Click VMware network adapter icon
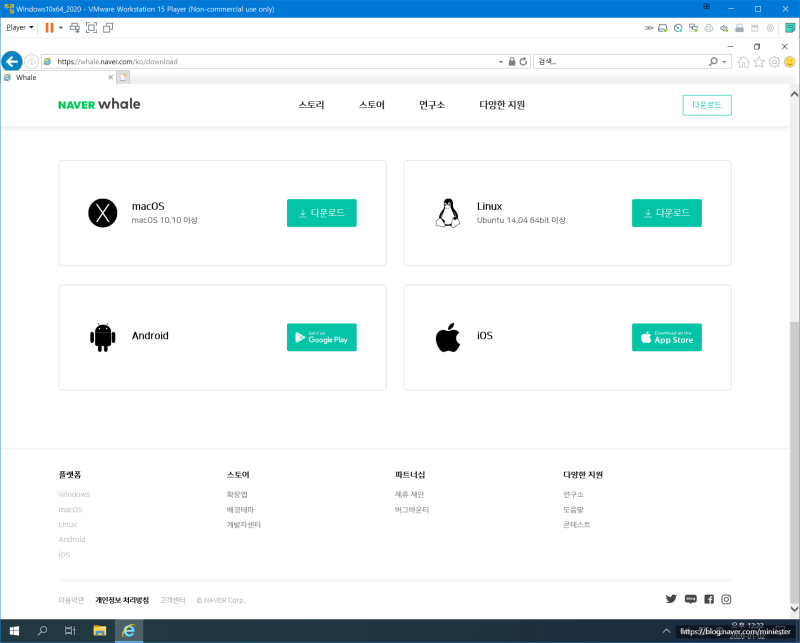The height and width of the screenshot is (643, 800). pyautogui.click(x=693, y=28)
